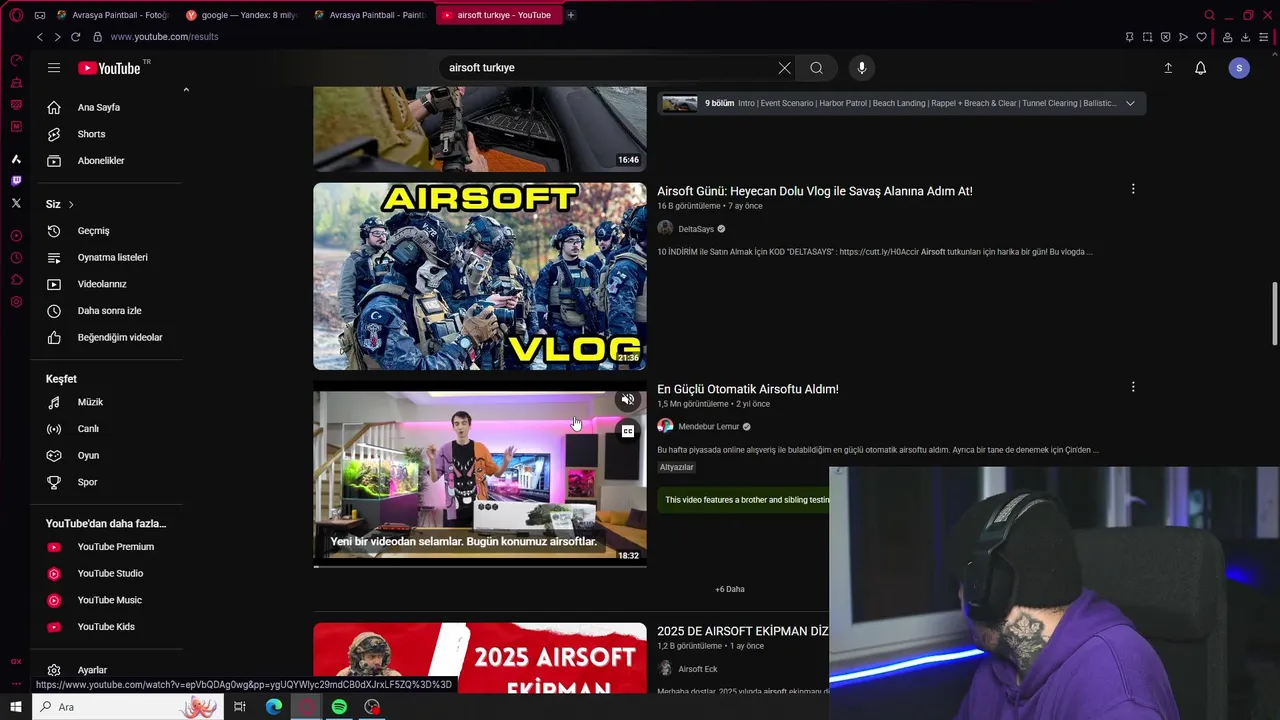The width and height of the screenshot is (1280, 720).
Task: Unmute the inline video preview
Action: (x=628, y=399)
